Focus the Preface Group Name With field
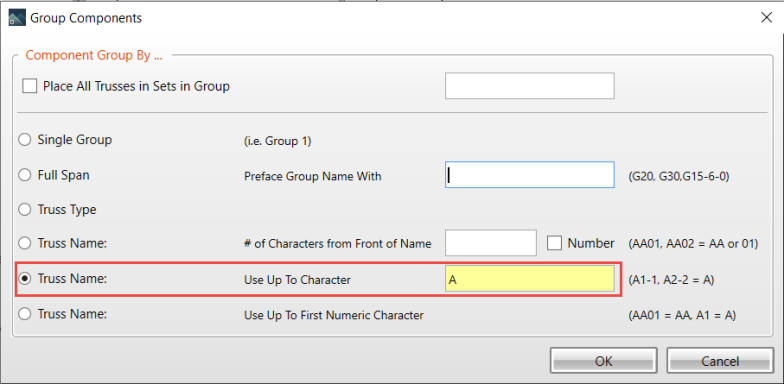The image size is (784, 384). (x=530, y=174)
